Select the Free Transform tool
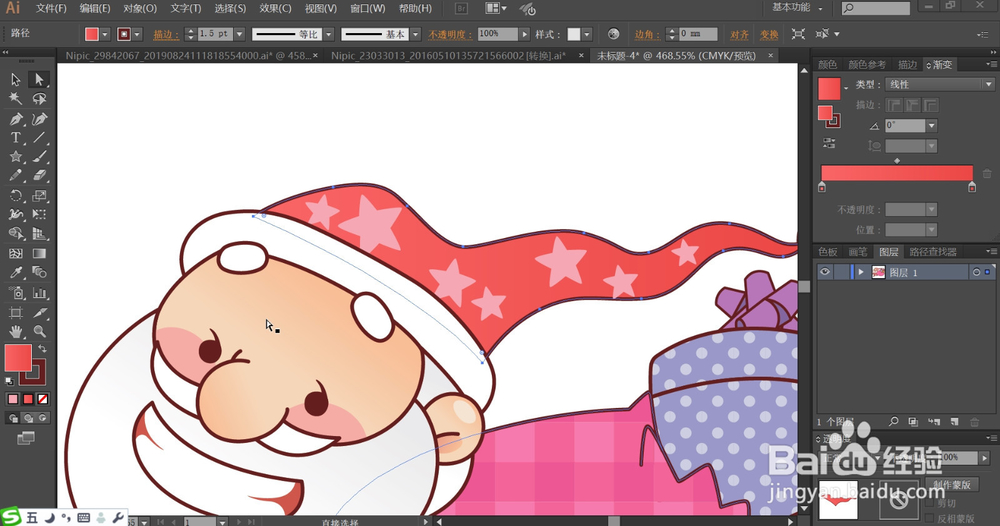Viewport: 1000px width, 526px height. point(39,215)
